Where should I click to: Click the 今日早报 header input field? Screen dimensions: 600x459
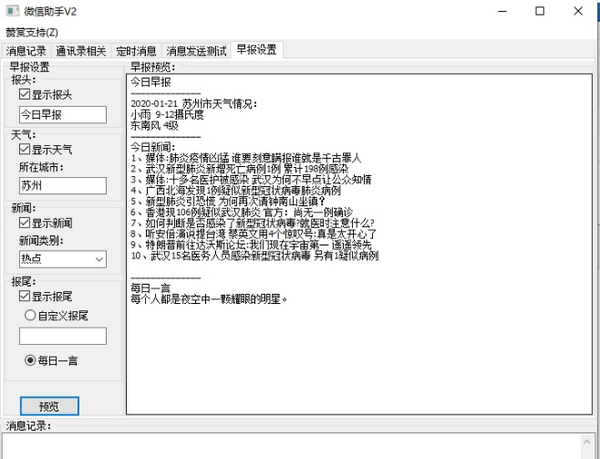tap(63, 115)
